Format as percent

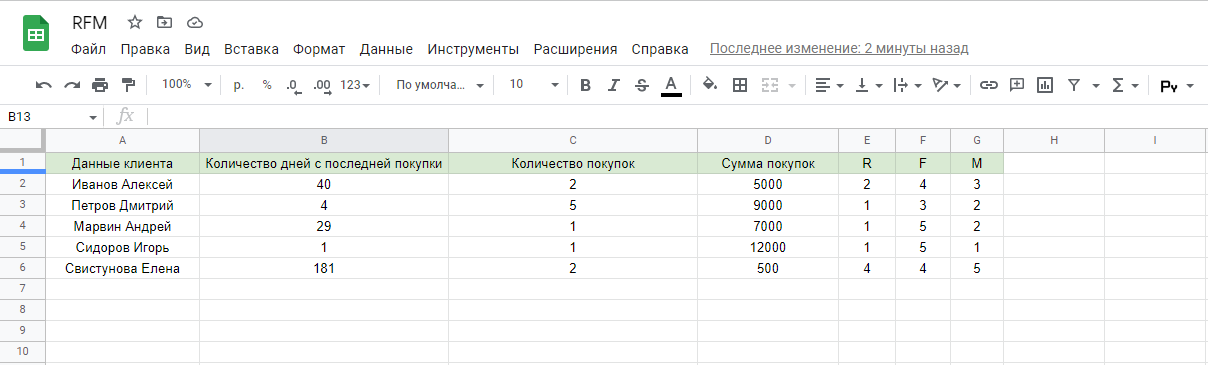(267, 85)
